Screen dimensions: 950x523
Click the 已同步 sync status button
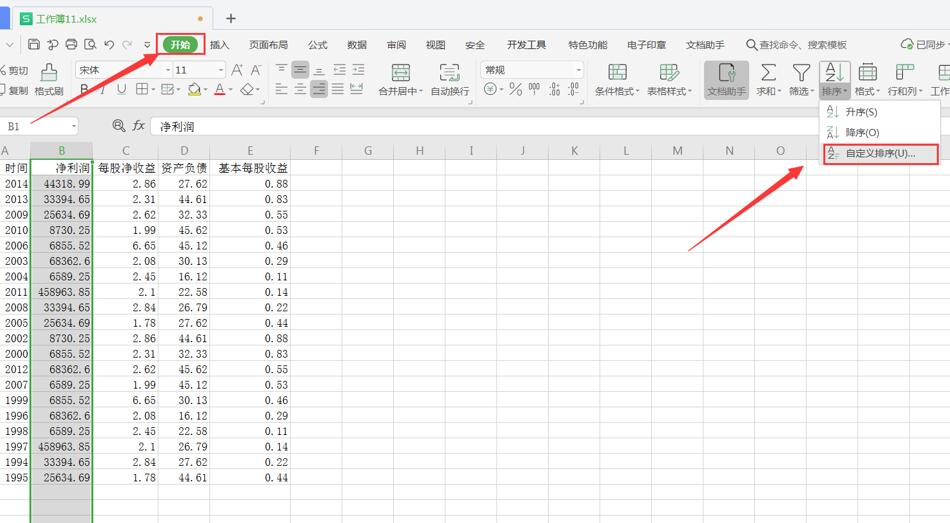925,44
